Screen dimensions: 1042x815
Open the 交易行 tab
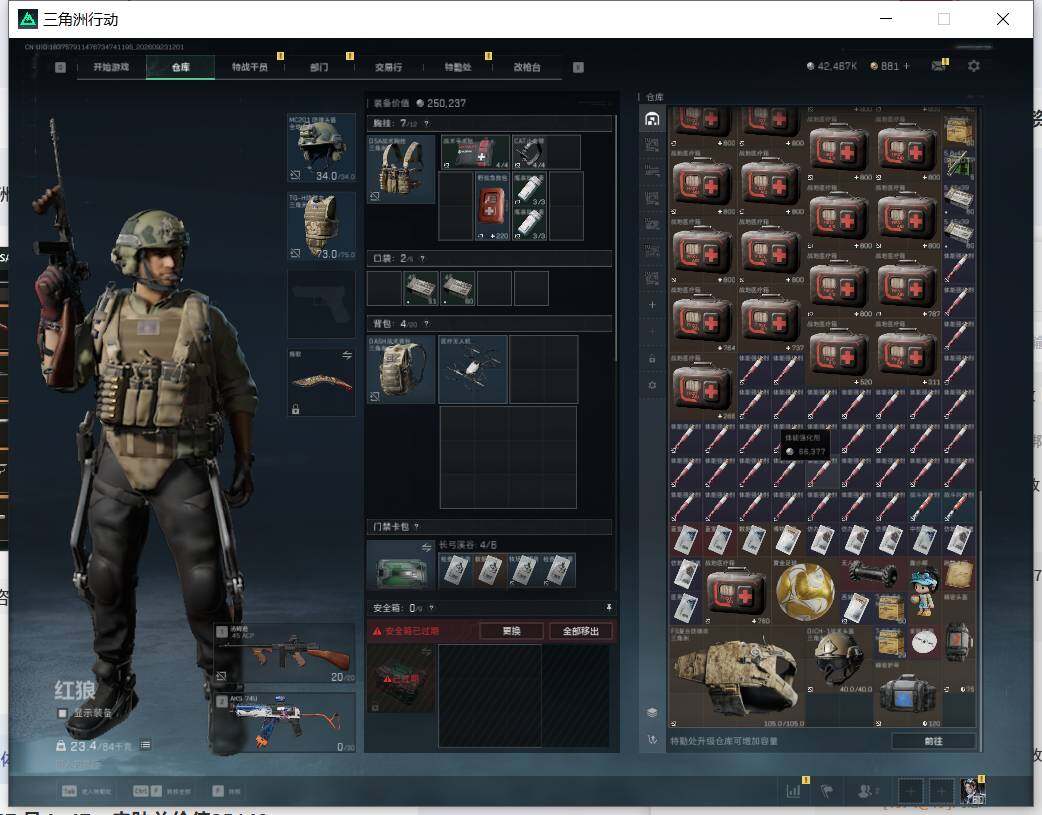coord(388,66)
